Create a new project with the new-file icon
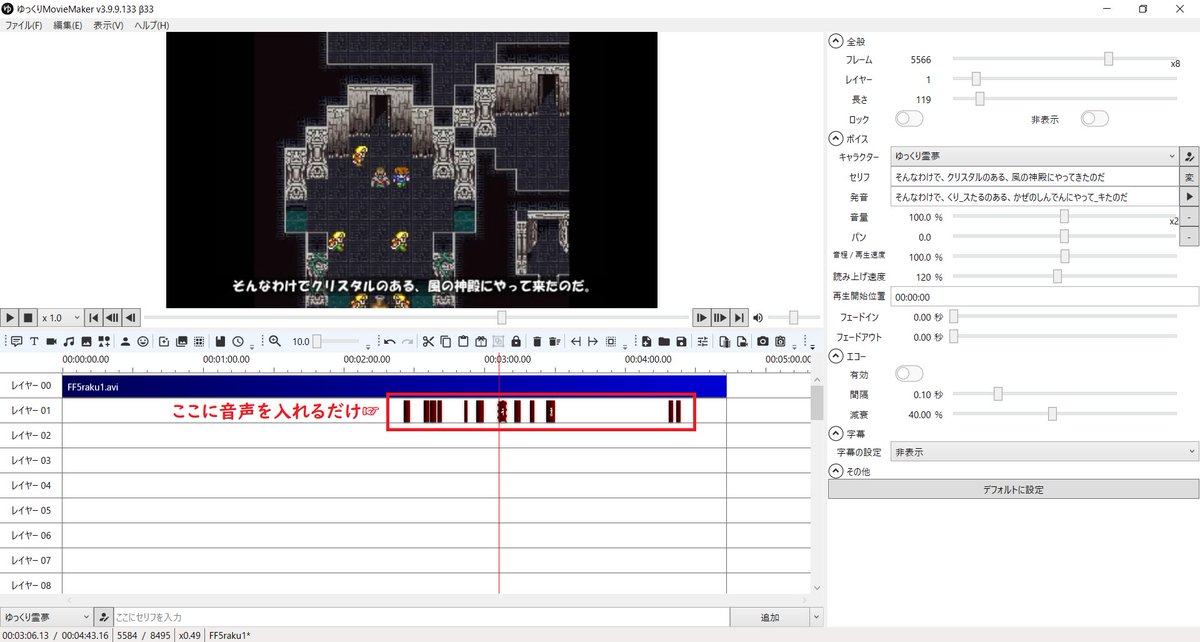1200x642 pixels. pyautogui.click(x=646, y=341)
